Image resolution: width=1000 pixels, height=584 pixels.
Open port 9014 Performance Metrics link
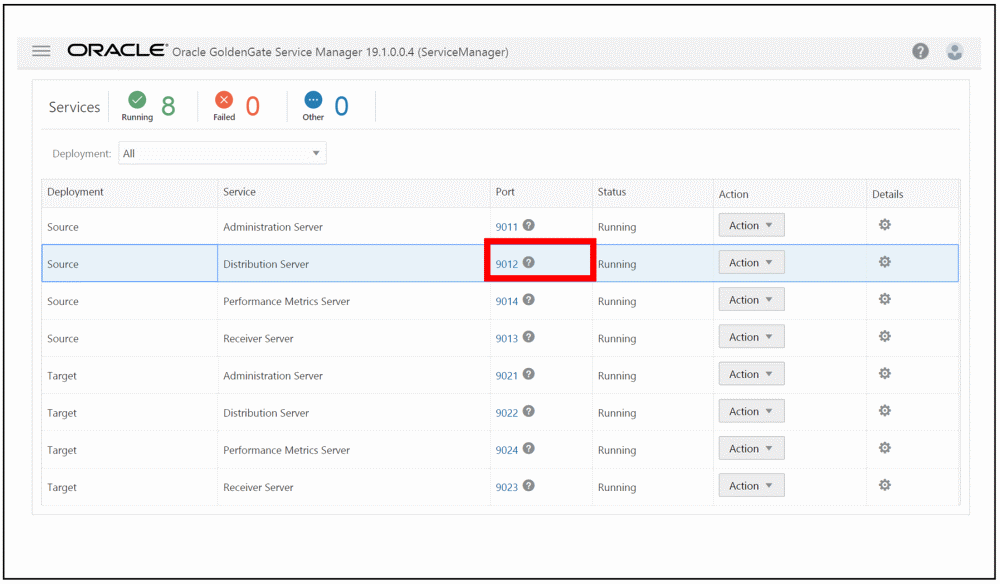point(506,302)
